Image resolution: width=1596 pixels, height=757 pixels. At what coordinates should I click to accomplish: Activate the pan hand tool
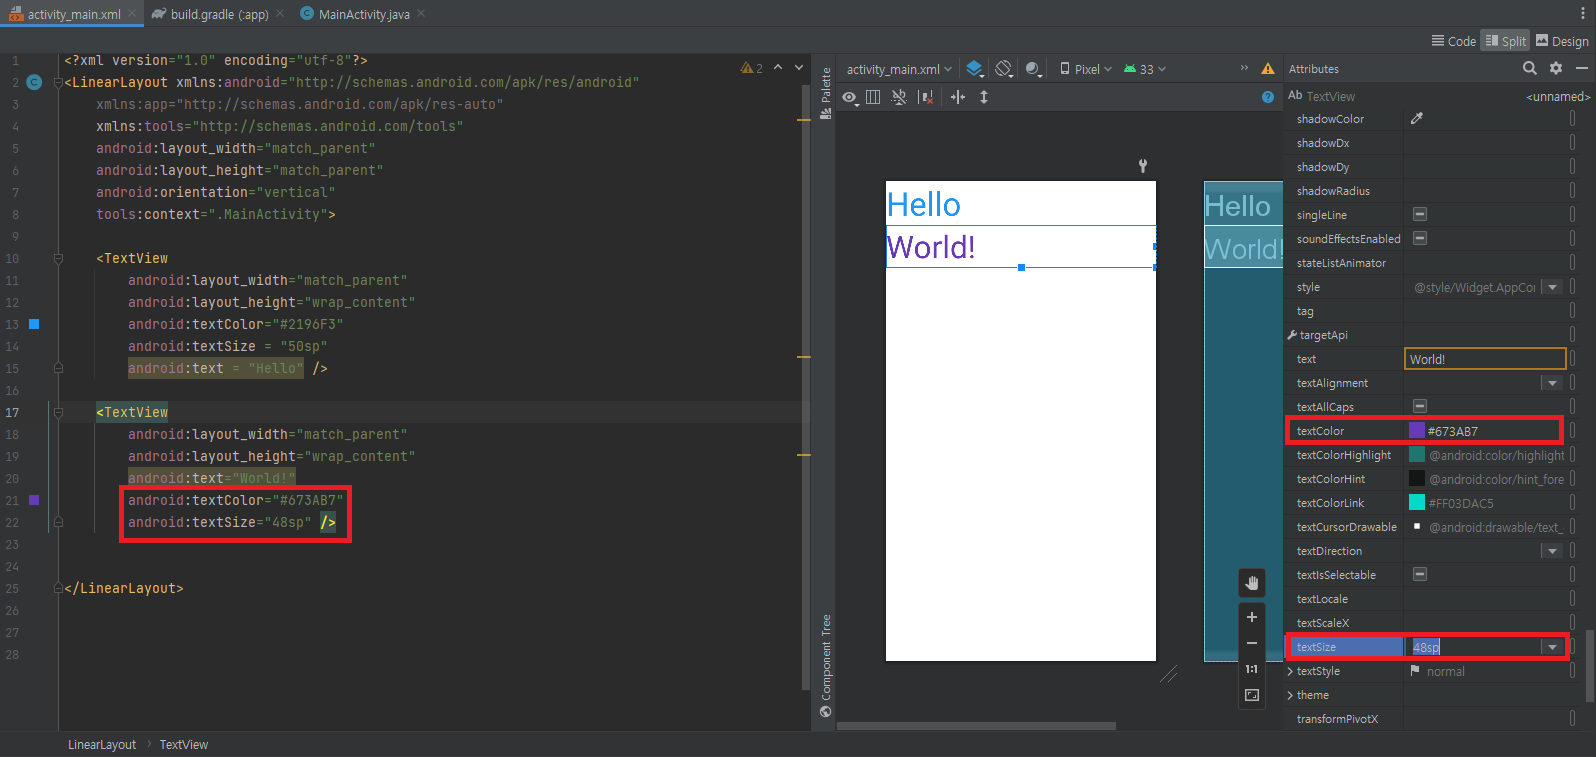[1252, 583]
